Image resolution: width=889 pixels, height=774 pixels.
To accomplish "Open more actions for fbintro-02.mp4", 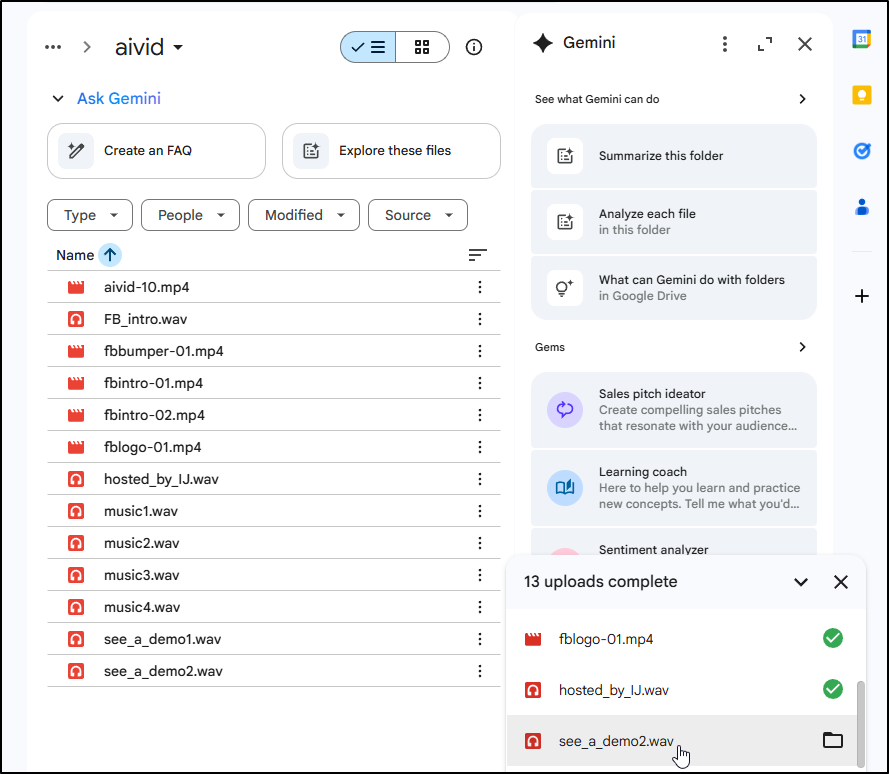I will 480,415.
